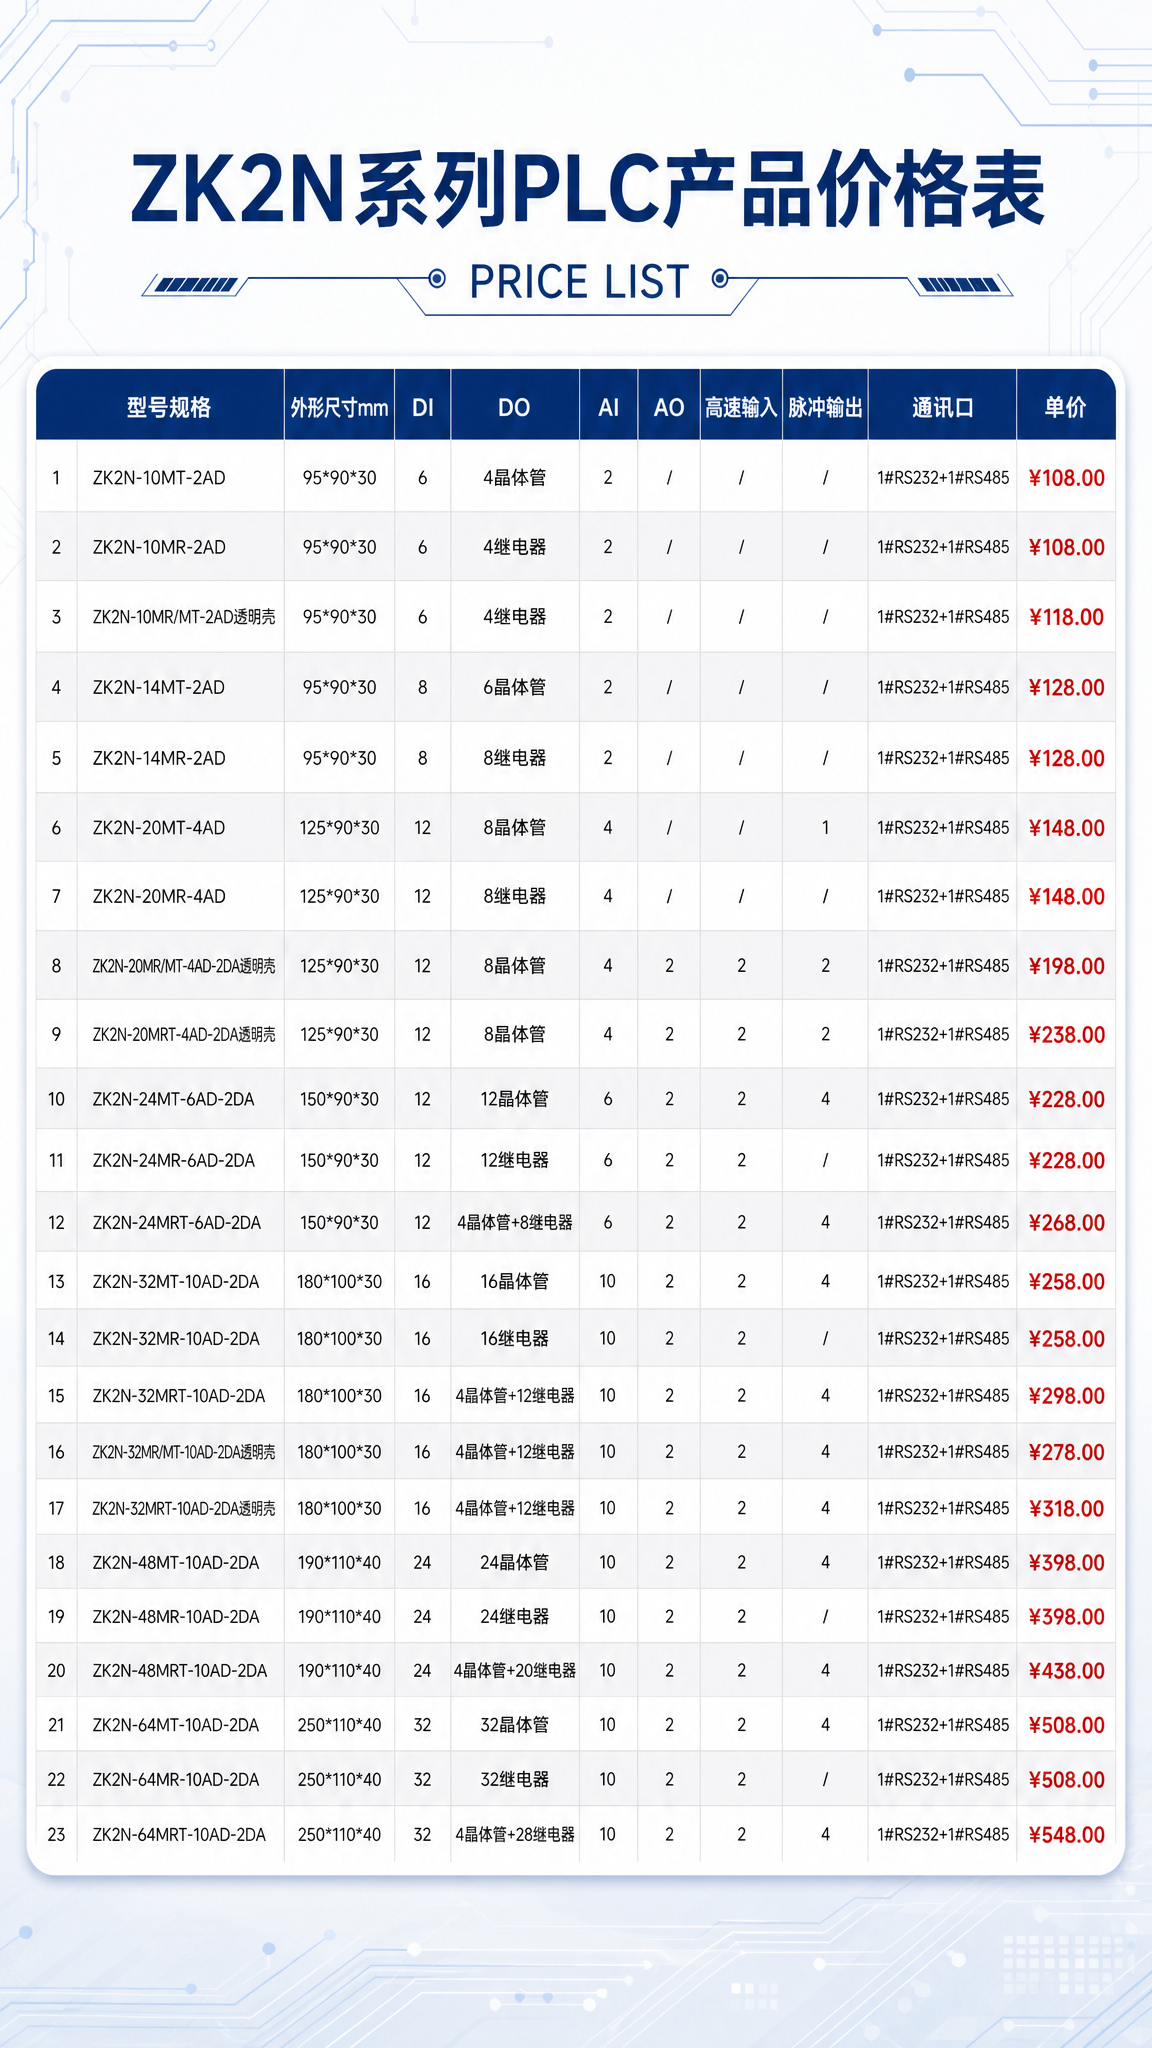Select ZK2N-32MRT-10AD-2DA透明壳 row 17 model

click(x=184, y=1508)
